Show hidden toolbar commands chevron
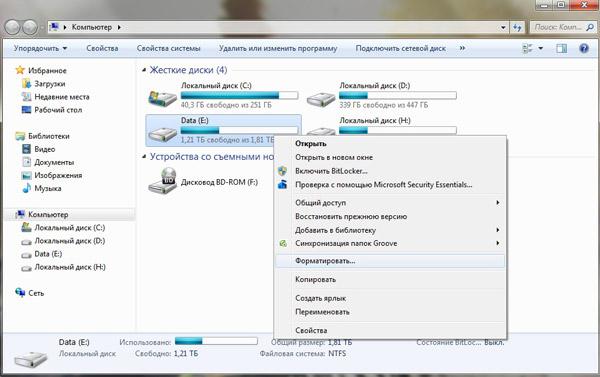 coord(462,48)
